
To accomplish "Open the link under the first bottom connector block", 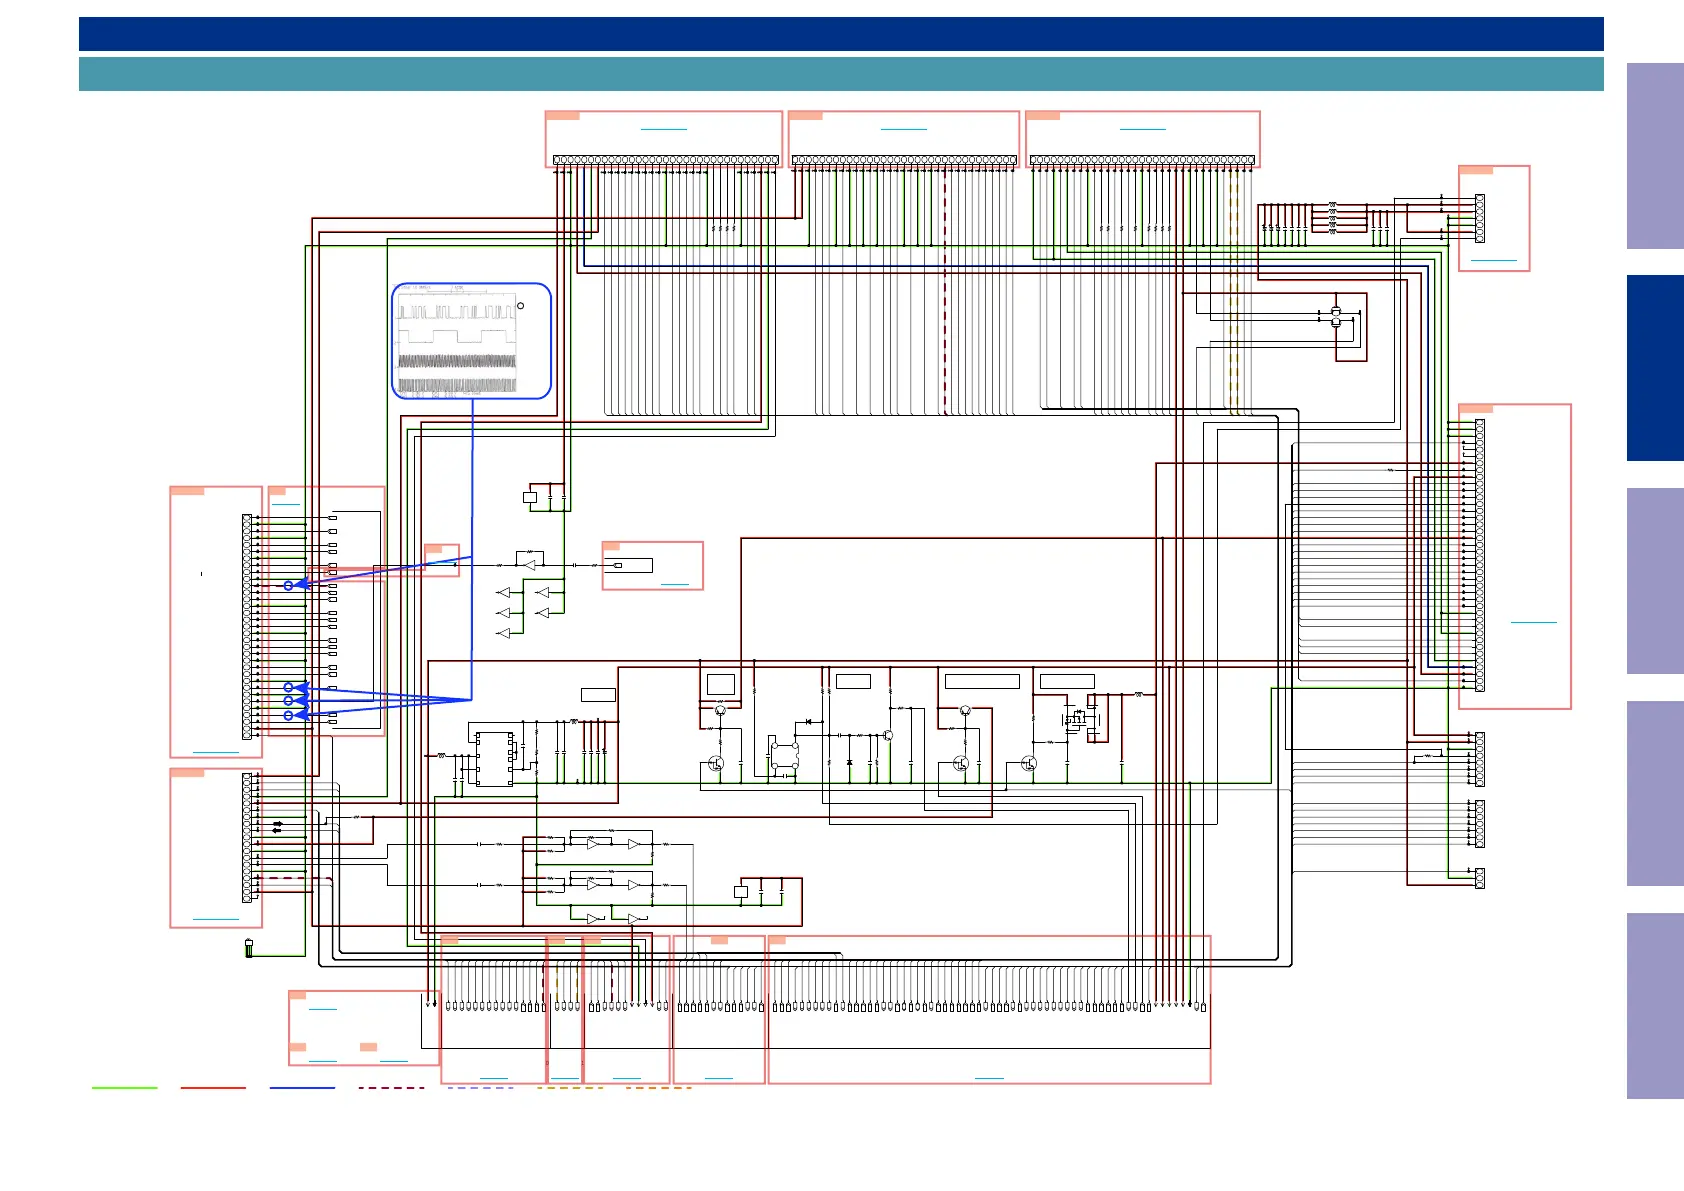I will pos(494,1078).
